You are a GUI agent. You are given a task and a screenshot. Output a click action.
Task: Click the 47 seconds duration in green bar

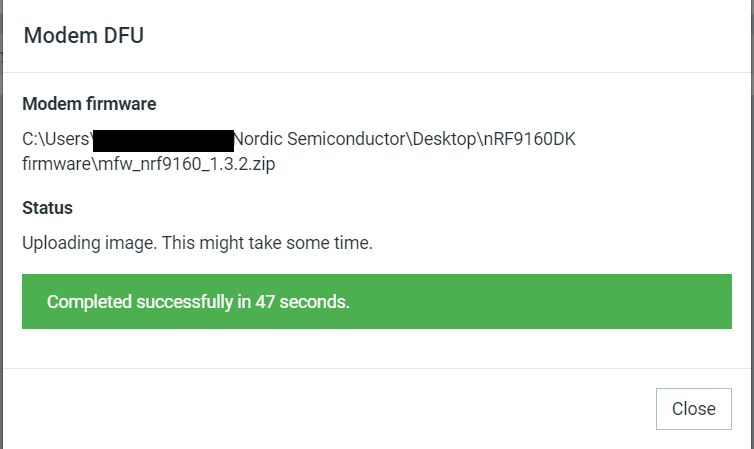302,302
